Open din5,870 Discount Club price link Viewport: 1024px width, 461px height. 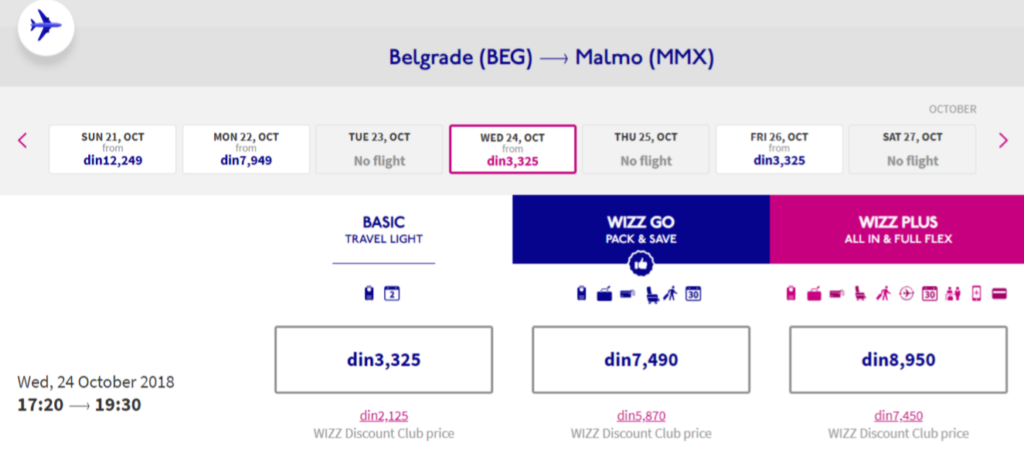(x=641, y=416)
